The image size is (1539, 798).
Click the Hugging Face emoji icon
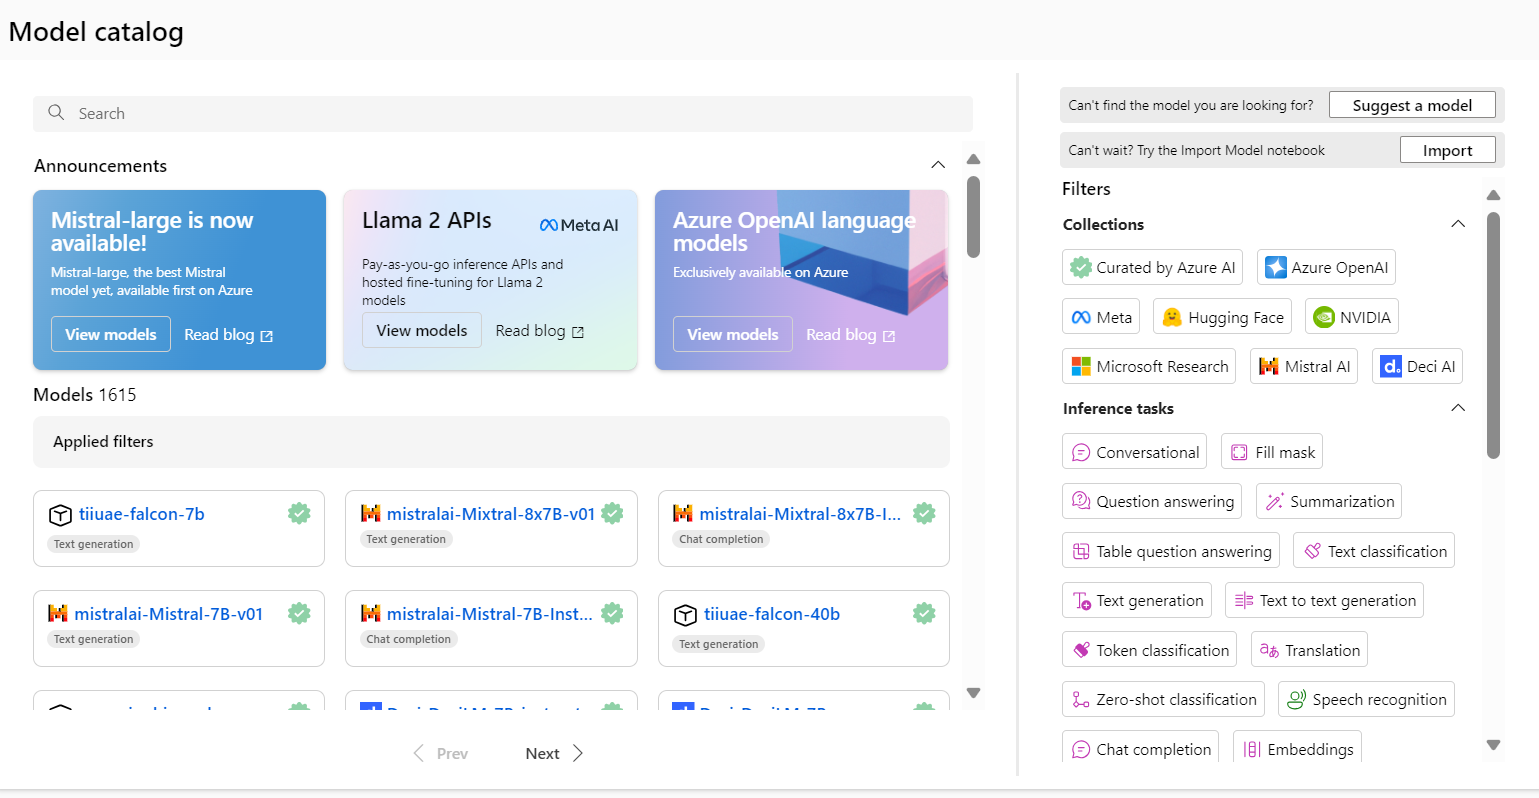1172,317
